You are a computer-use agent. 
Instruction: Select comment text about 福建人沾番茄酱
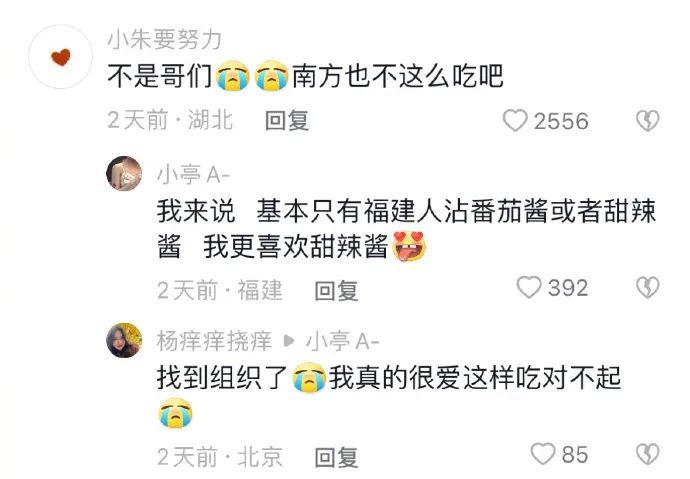coord(407,229)
